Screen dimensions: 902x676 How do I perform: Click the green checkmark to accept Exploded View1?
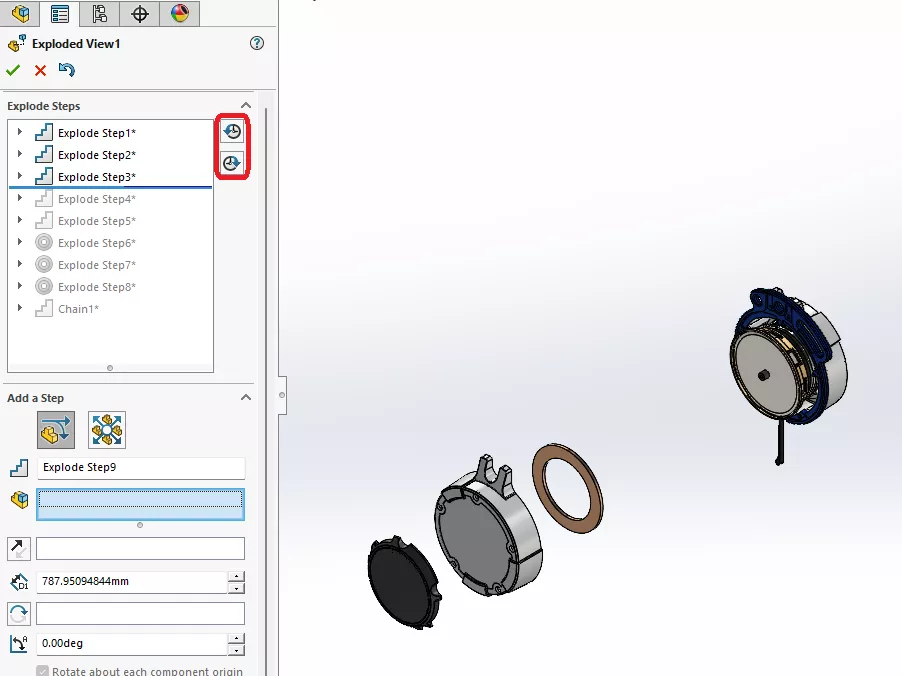13,70
